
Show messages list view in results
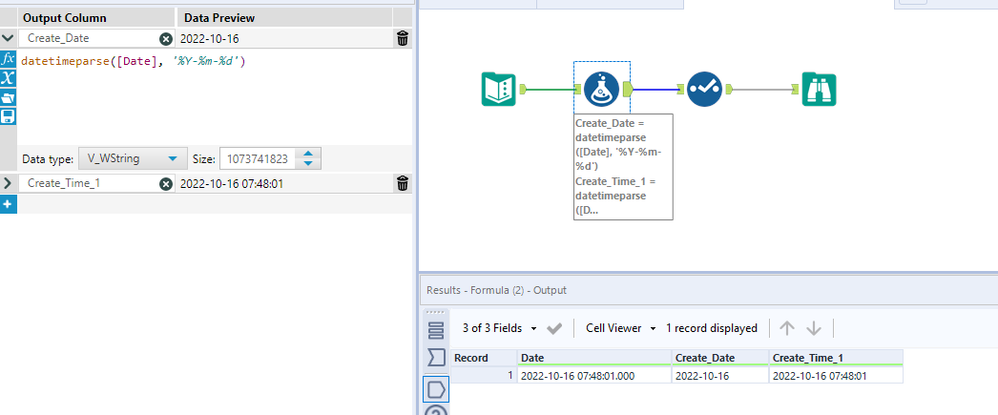click(x=436, y=330)
